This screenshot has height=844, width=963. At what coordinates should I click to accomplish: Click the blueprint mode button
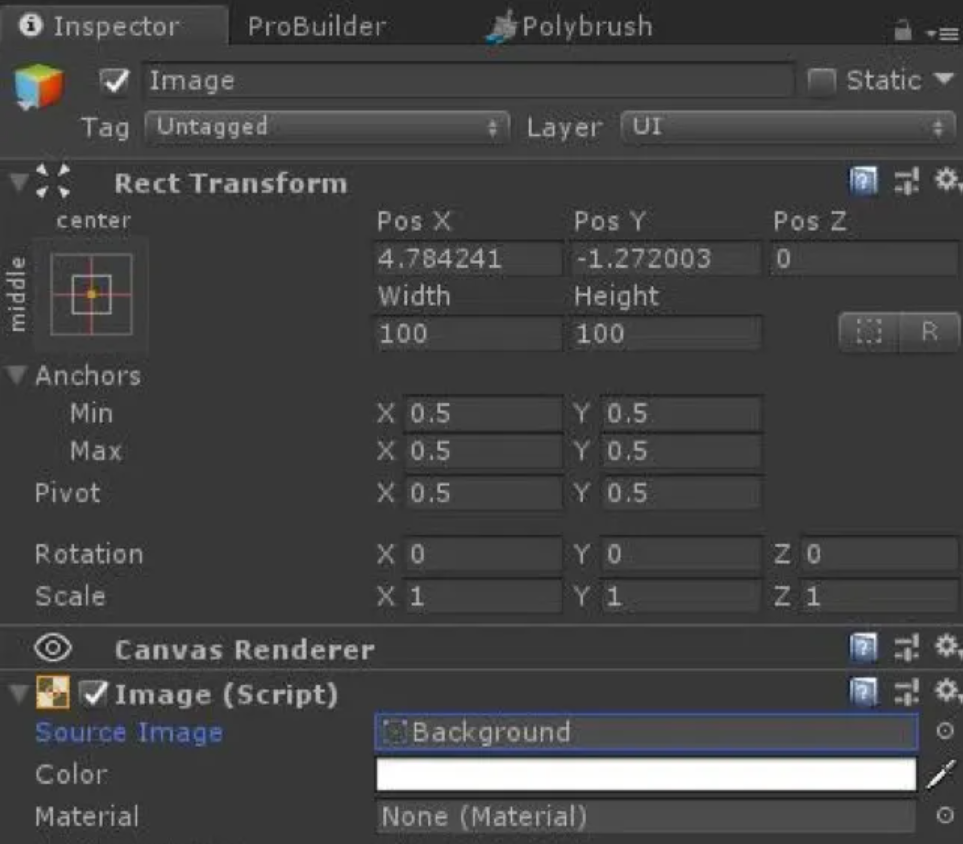tap(869, 333)
